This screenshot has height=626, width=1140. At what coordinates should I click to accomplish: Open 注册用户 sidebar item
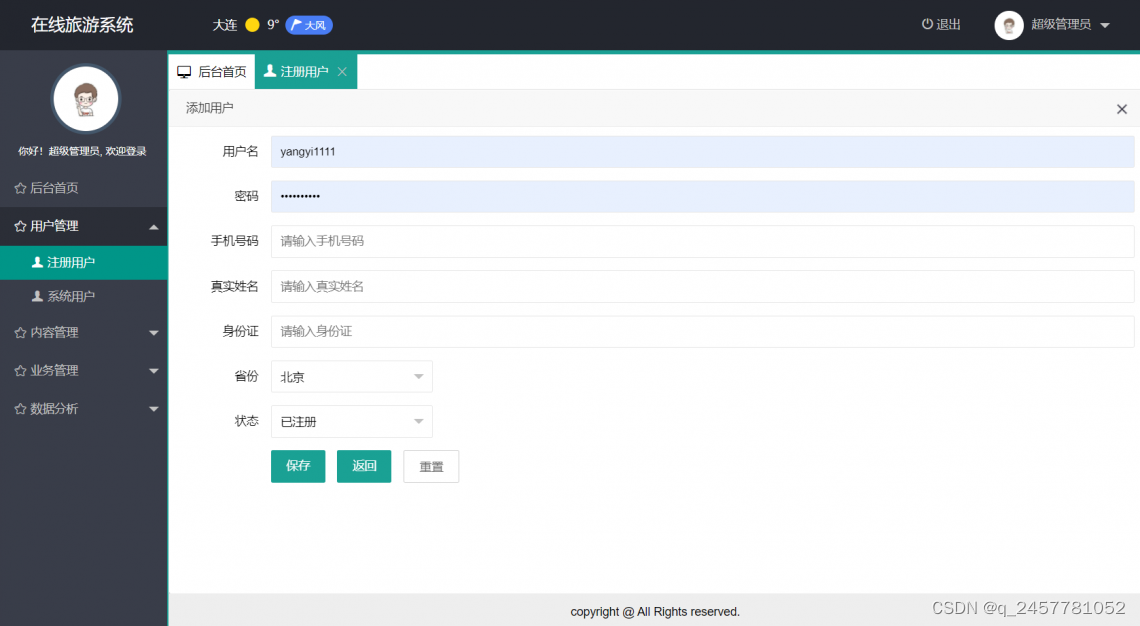[84, 262]
